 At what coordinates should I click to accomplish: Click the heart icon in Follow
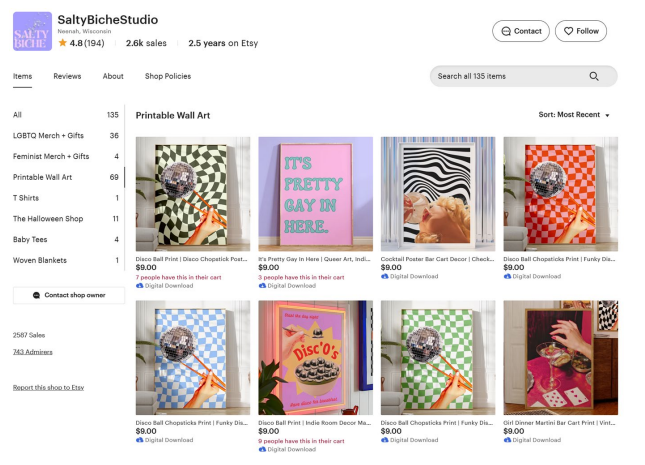(x=568, y=31)
